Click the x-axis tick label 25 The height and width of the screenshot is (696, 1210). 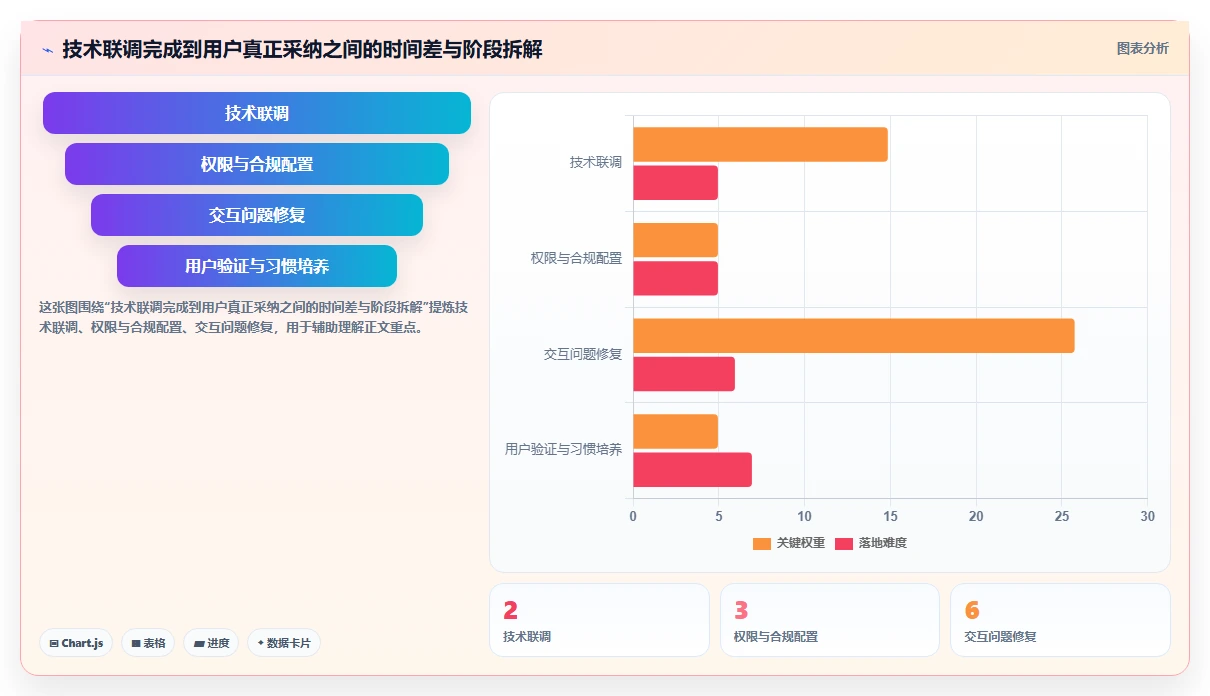[x=1062, y=516]
